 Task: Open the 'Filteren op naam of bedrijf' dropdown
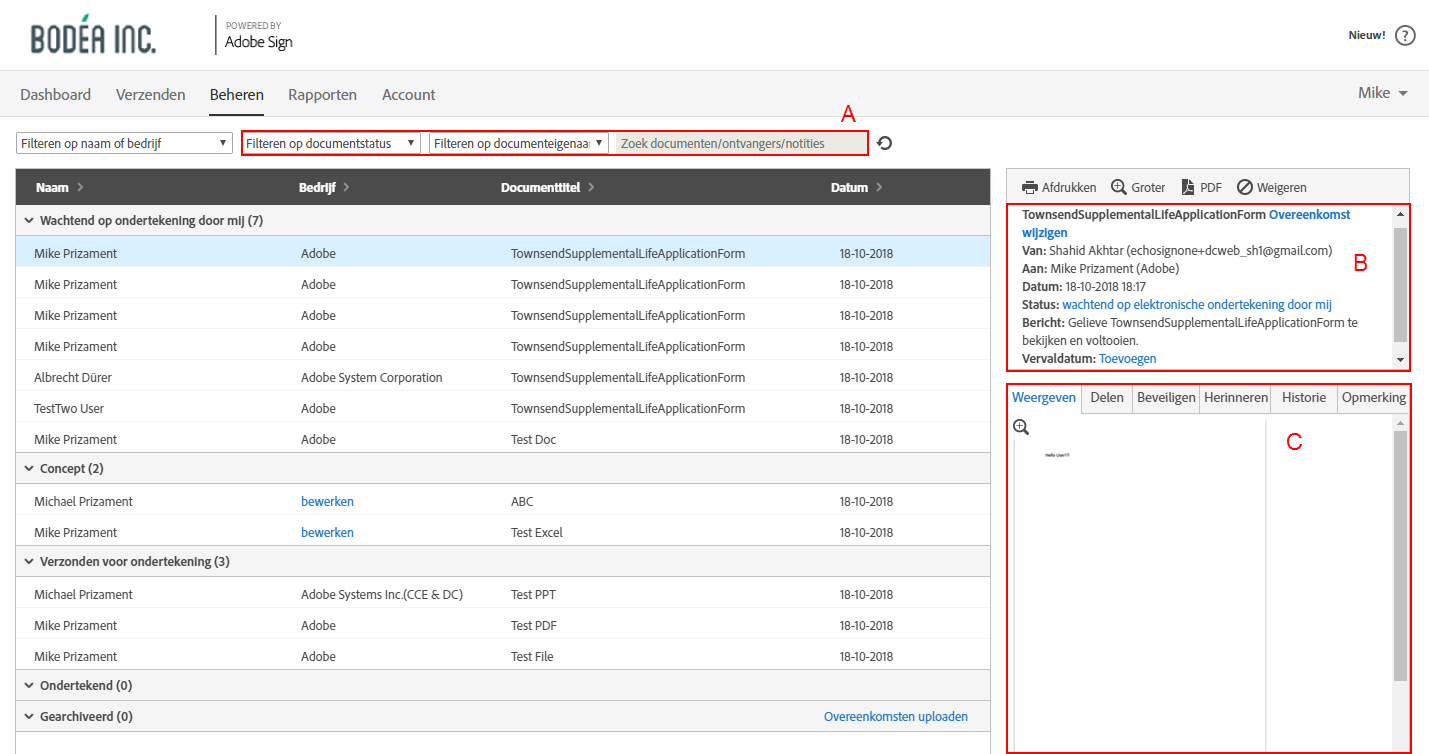[x=125, y=143]
